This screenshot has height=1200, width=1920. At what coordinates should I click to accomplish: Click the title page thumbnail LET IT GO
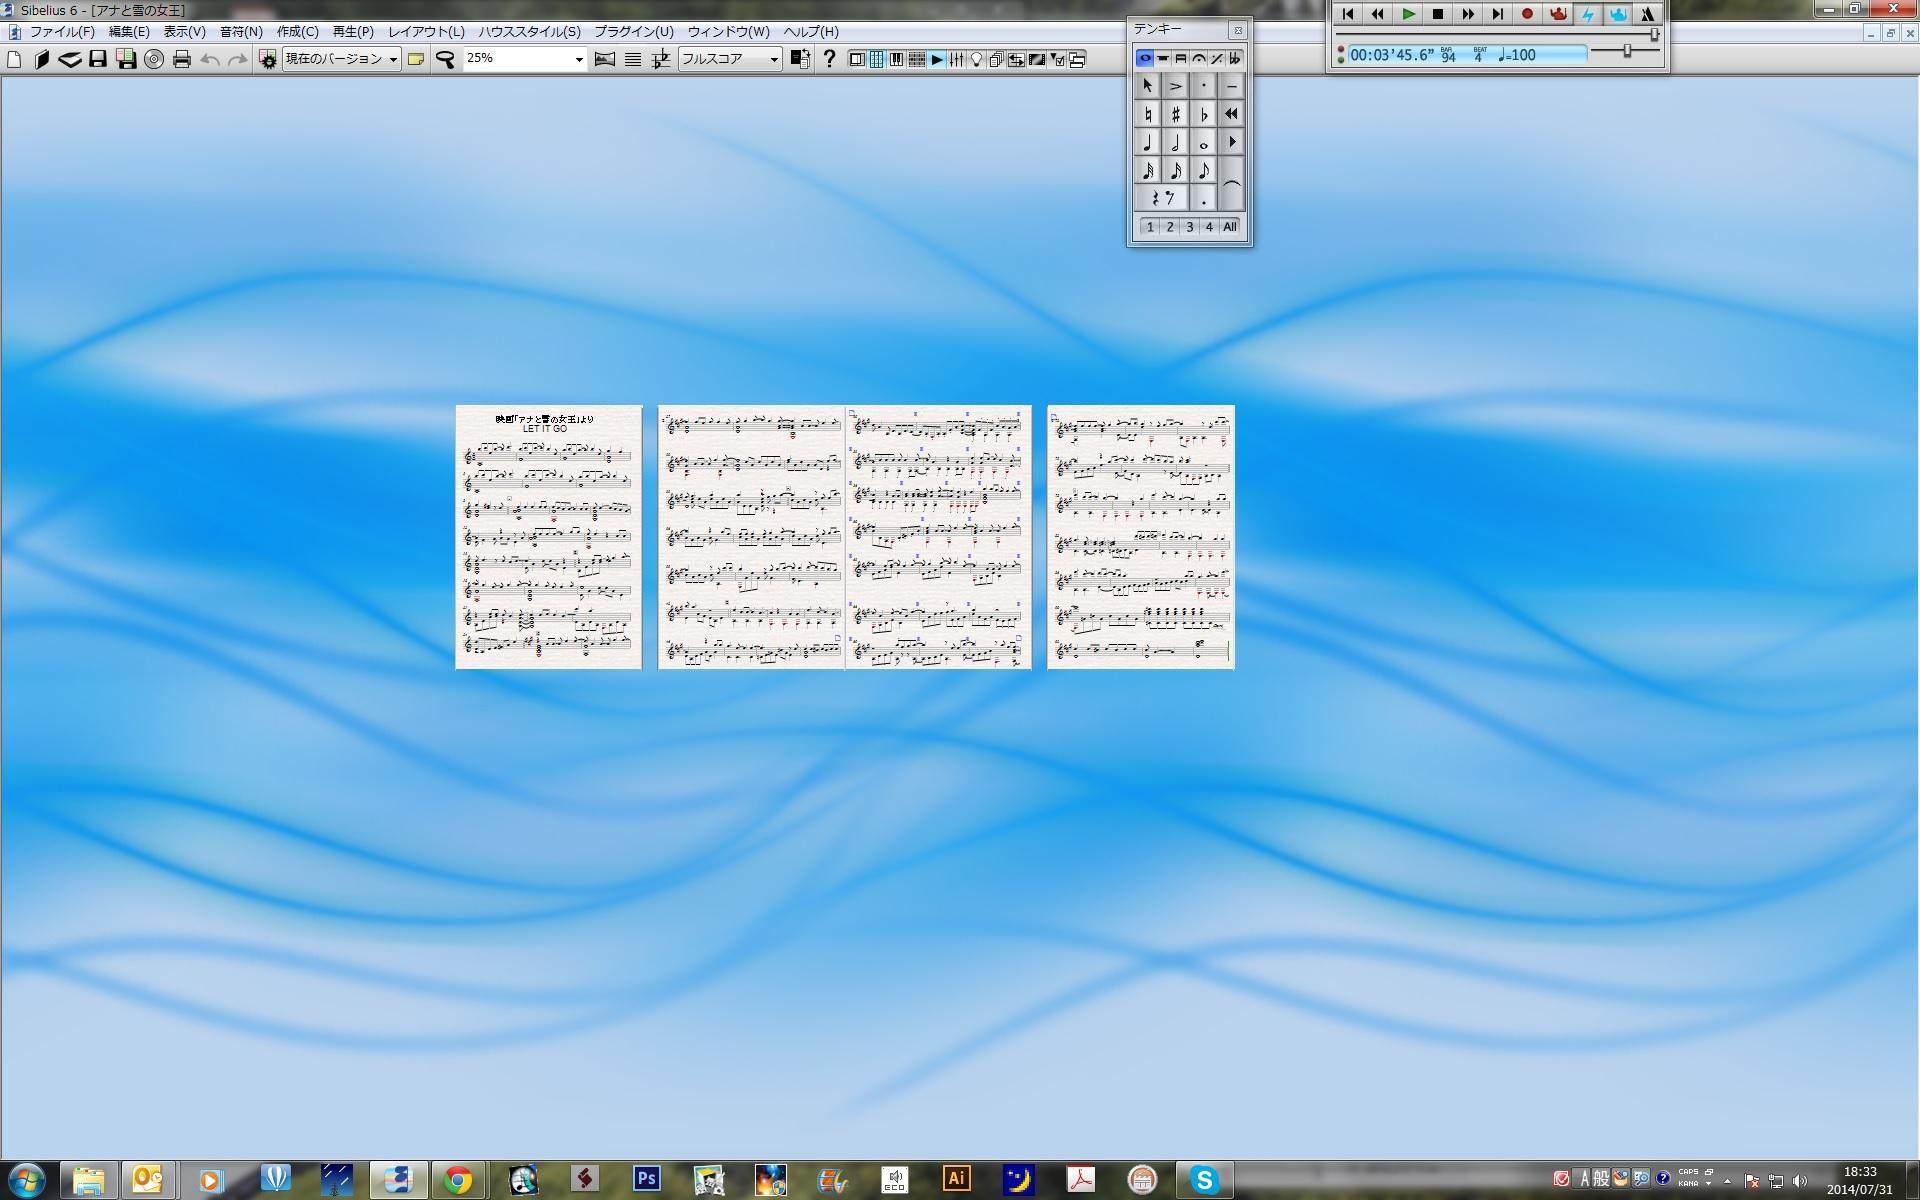coord(548,537)
